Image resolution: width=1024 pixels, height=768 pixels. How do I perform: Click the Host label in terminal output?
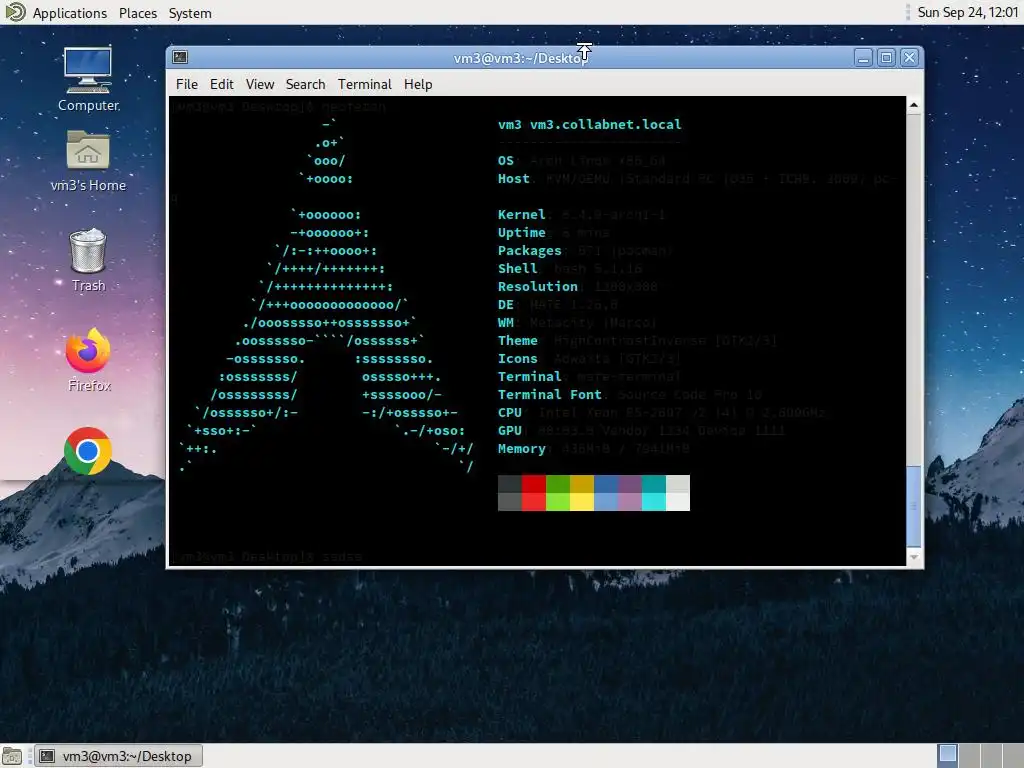(513, 178)
